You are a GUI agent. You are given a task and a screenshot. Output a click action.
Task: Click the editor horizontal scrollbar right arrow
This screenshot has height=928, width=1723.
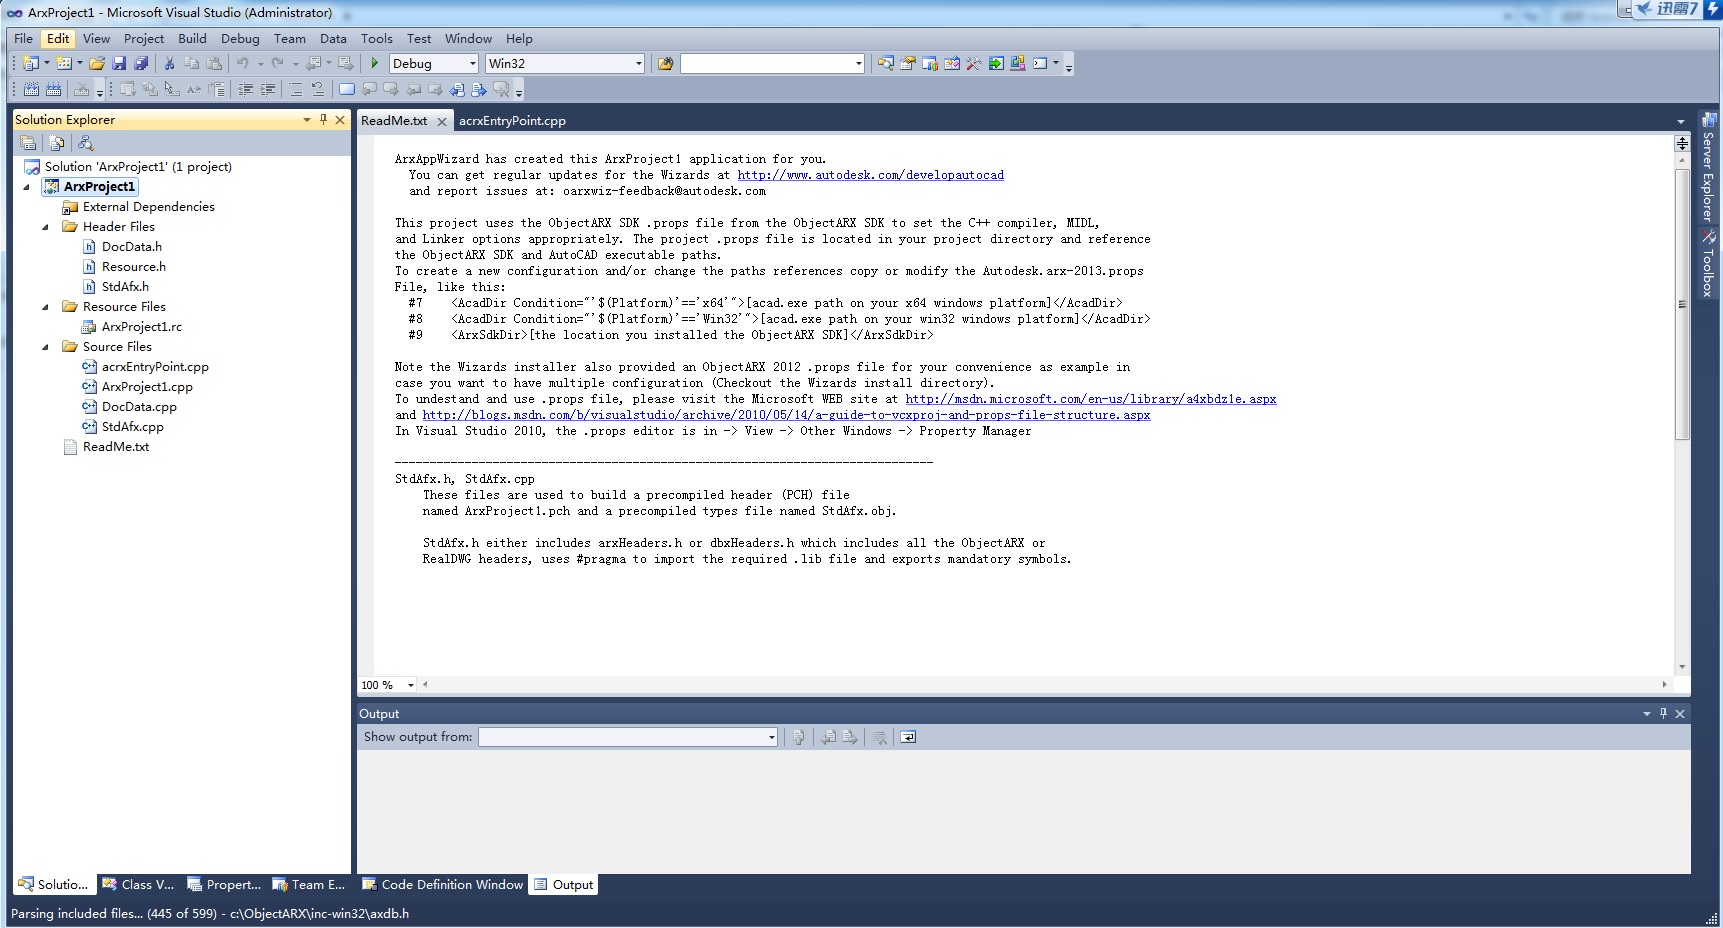point(1665,685)
